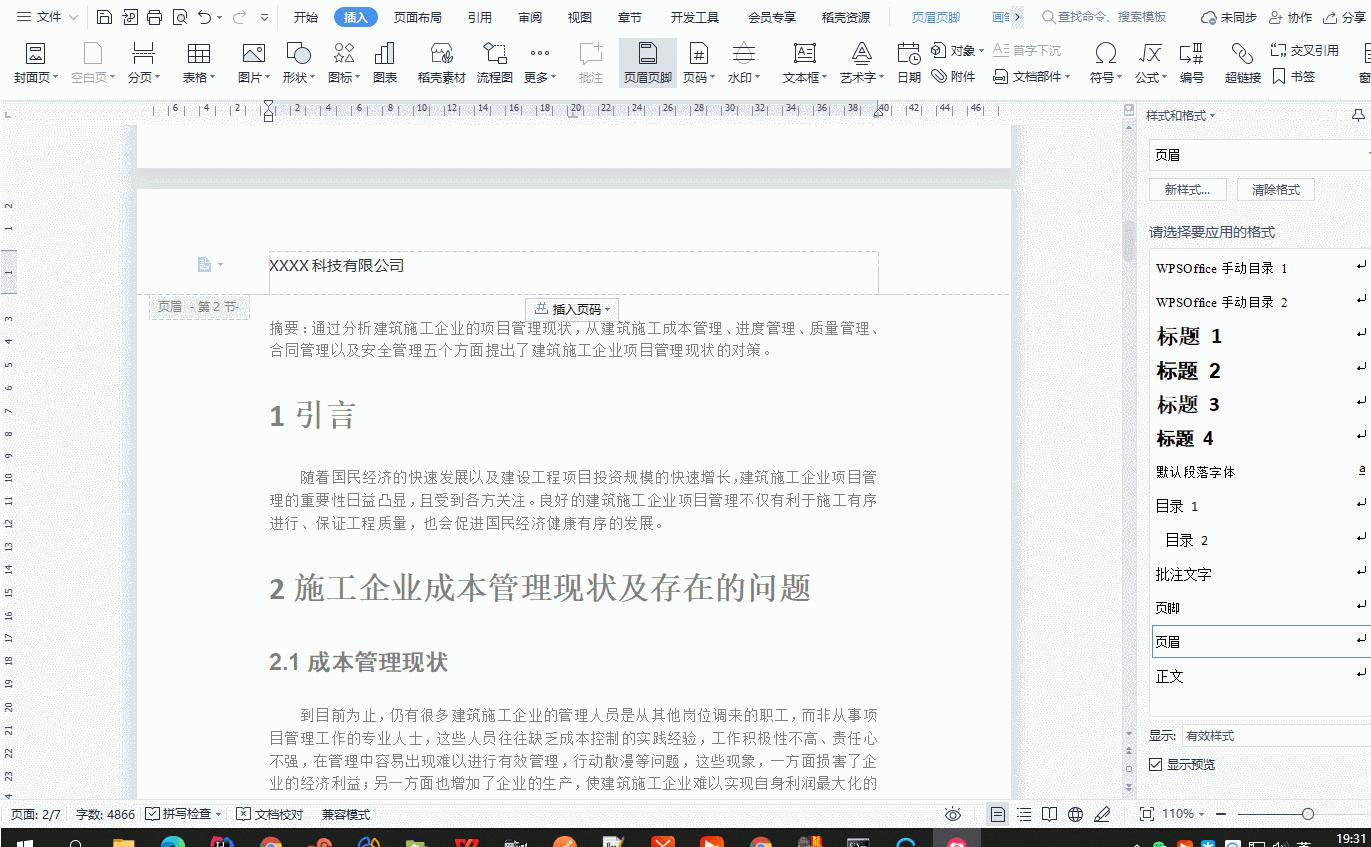Click the 新样式 button
The width and height of the screenshot is (1371, 847).
[1187, 189]
